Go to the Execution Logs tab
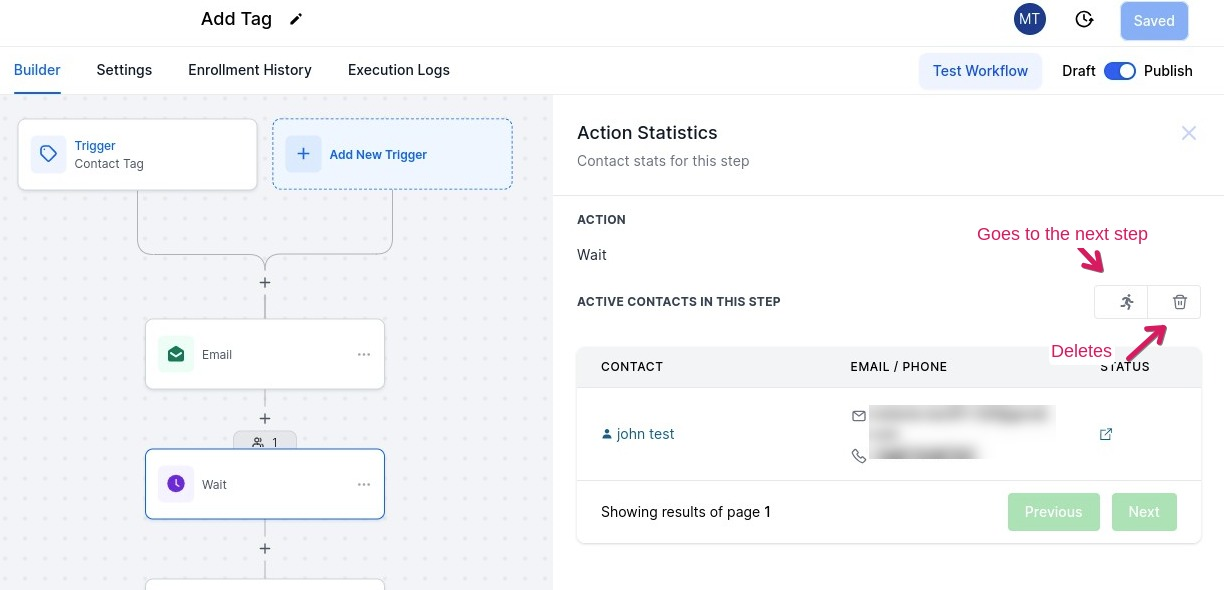1224x590 pixels. (398, 70)
